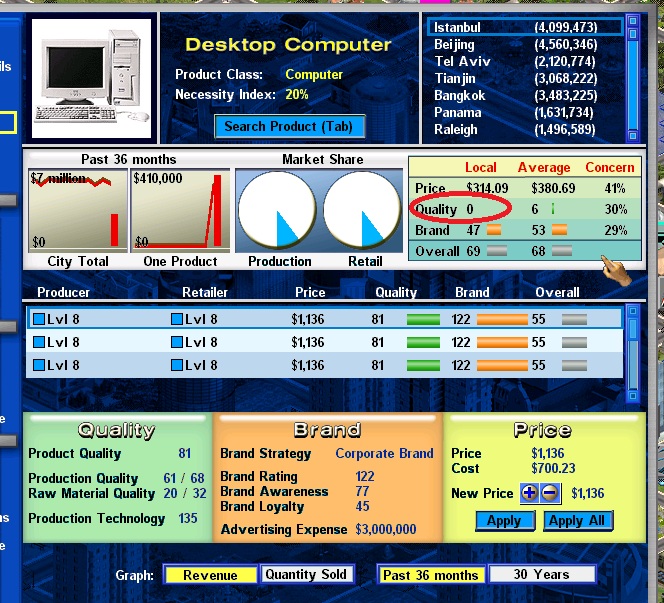Click Corporate Brand strategy value

(385, 453)
